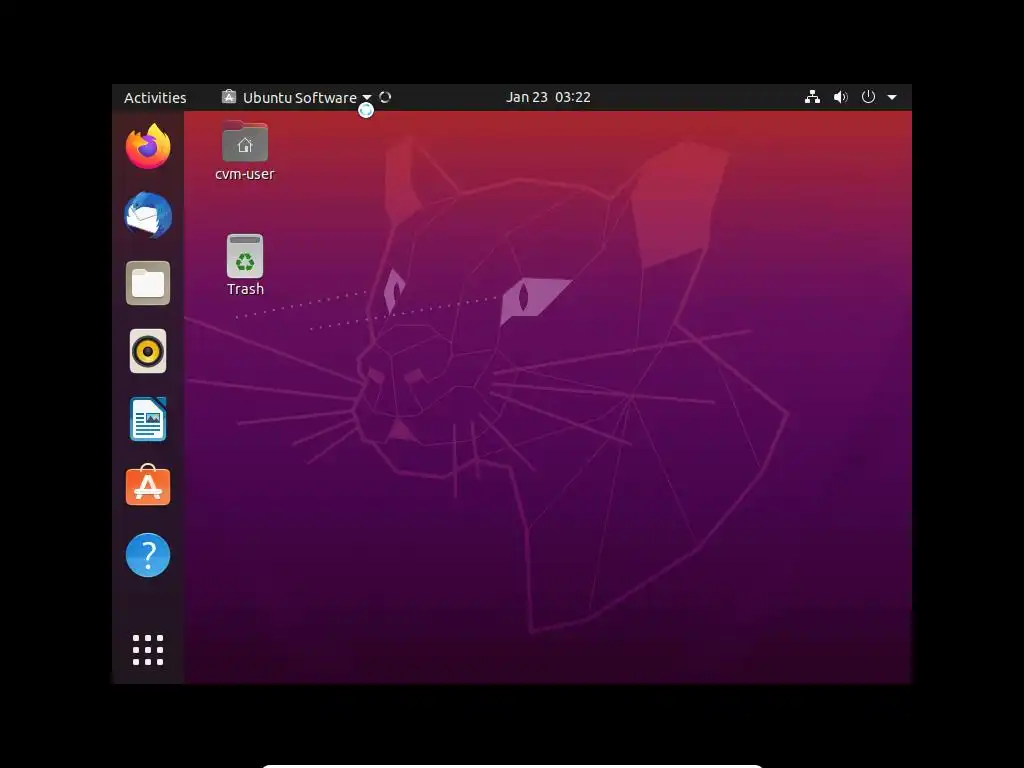
Task: Open the Activities overview
Action: point(155,97)
